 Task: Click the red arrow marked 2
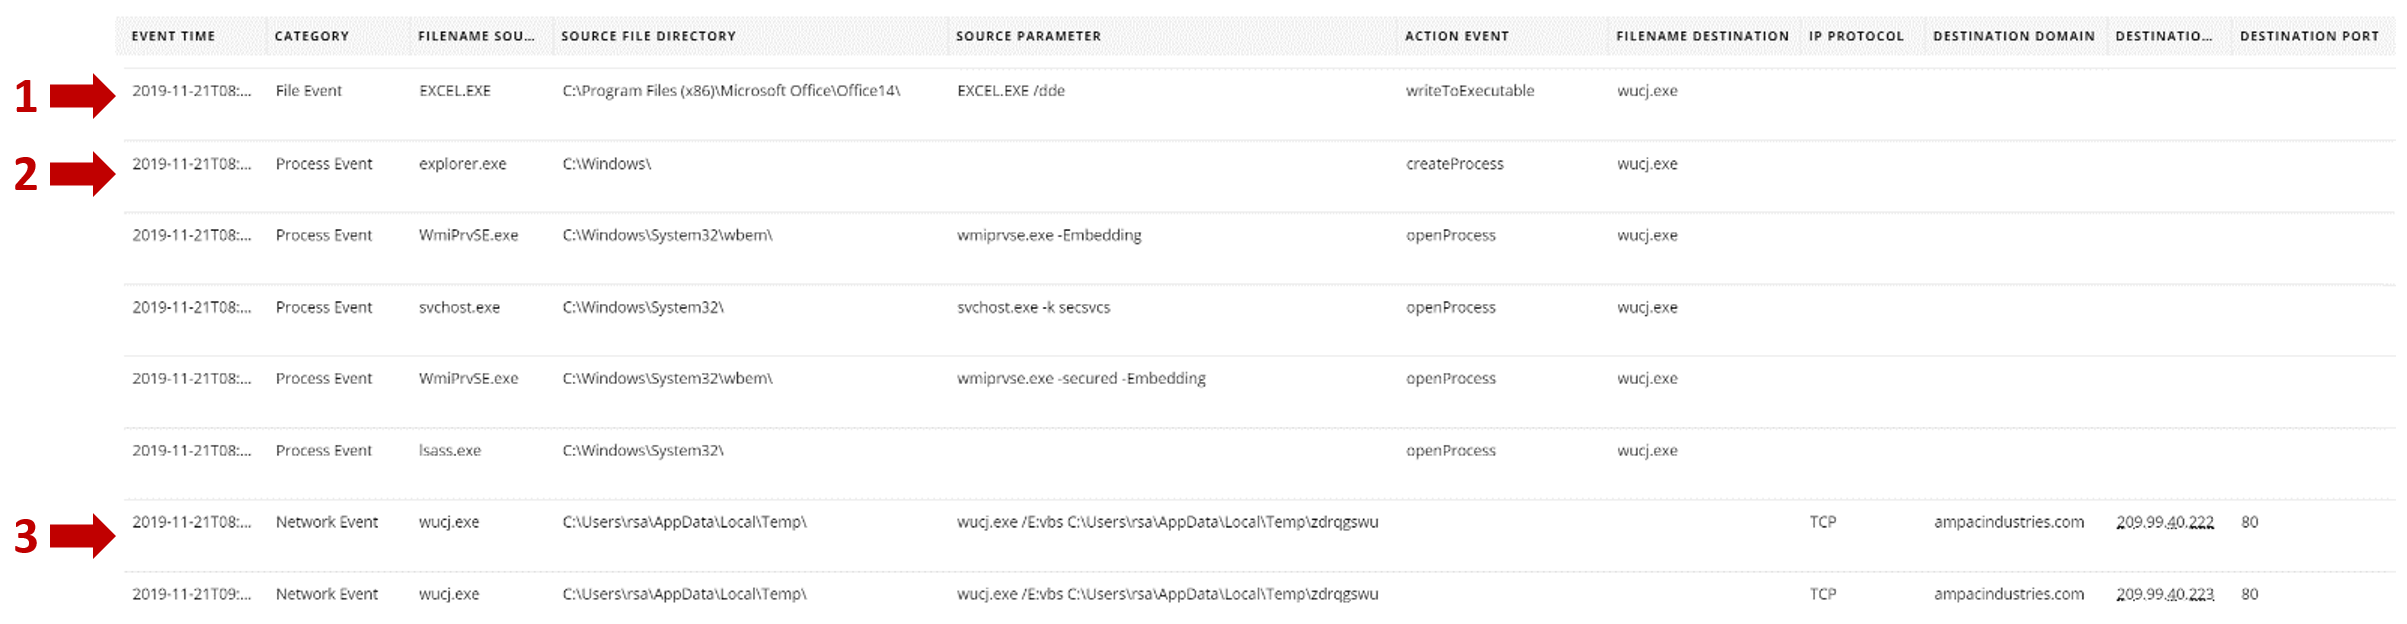pos(82,174)
